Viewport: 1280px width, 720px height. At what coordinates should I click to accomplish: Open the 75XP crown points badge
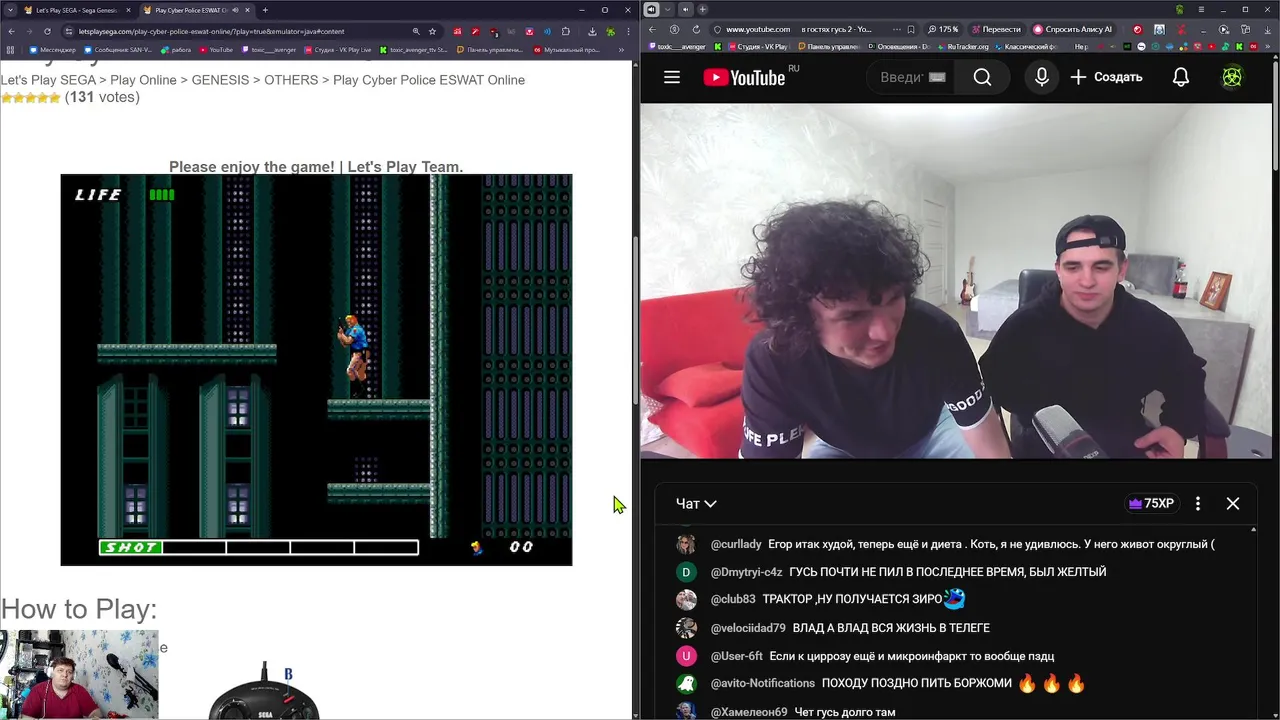pos(1151,504)
